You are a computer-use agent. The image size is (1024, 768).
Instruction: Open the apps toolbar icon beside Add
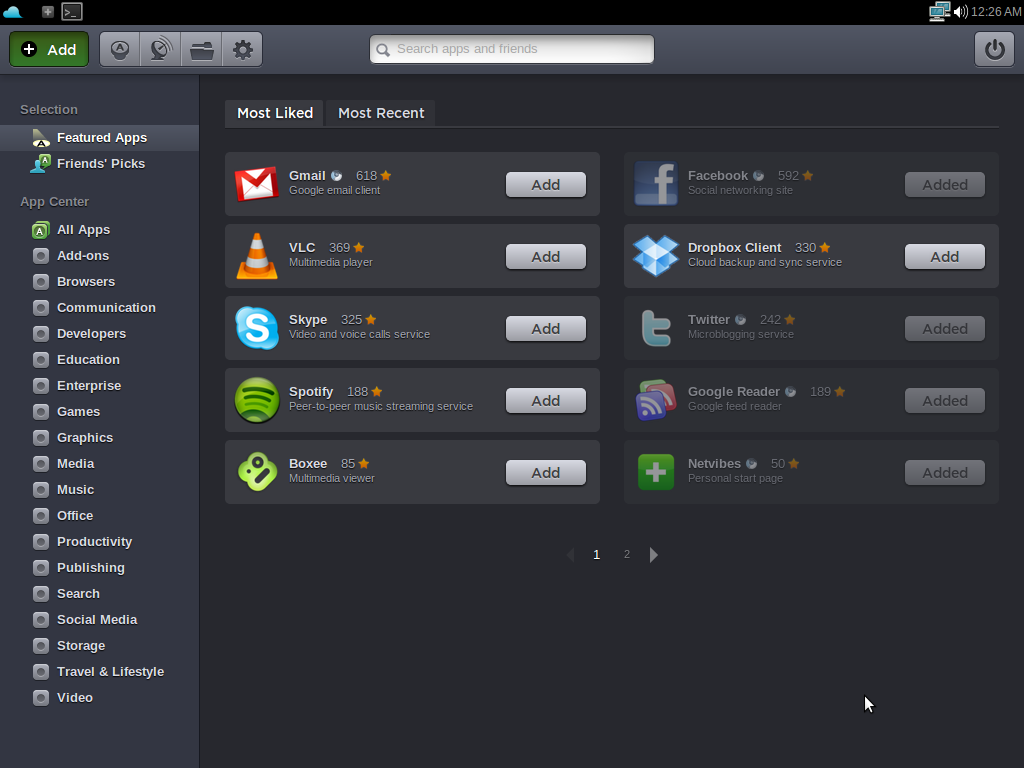click(120, 50)
